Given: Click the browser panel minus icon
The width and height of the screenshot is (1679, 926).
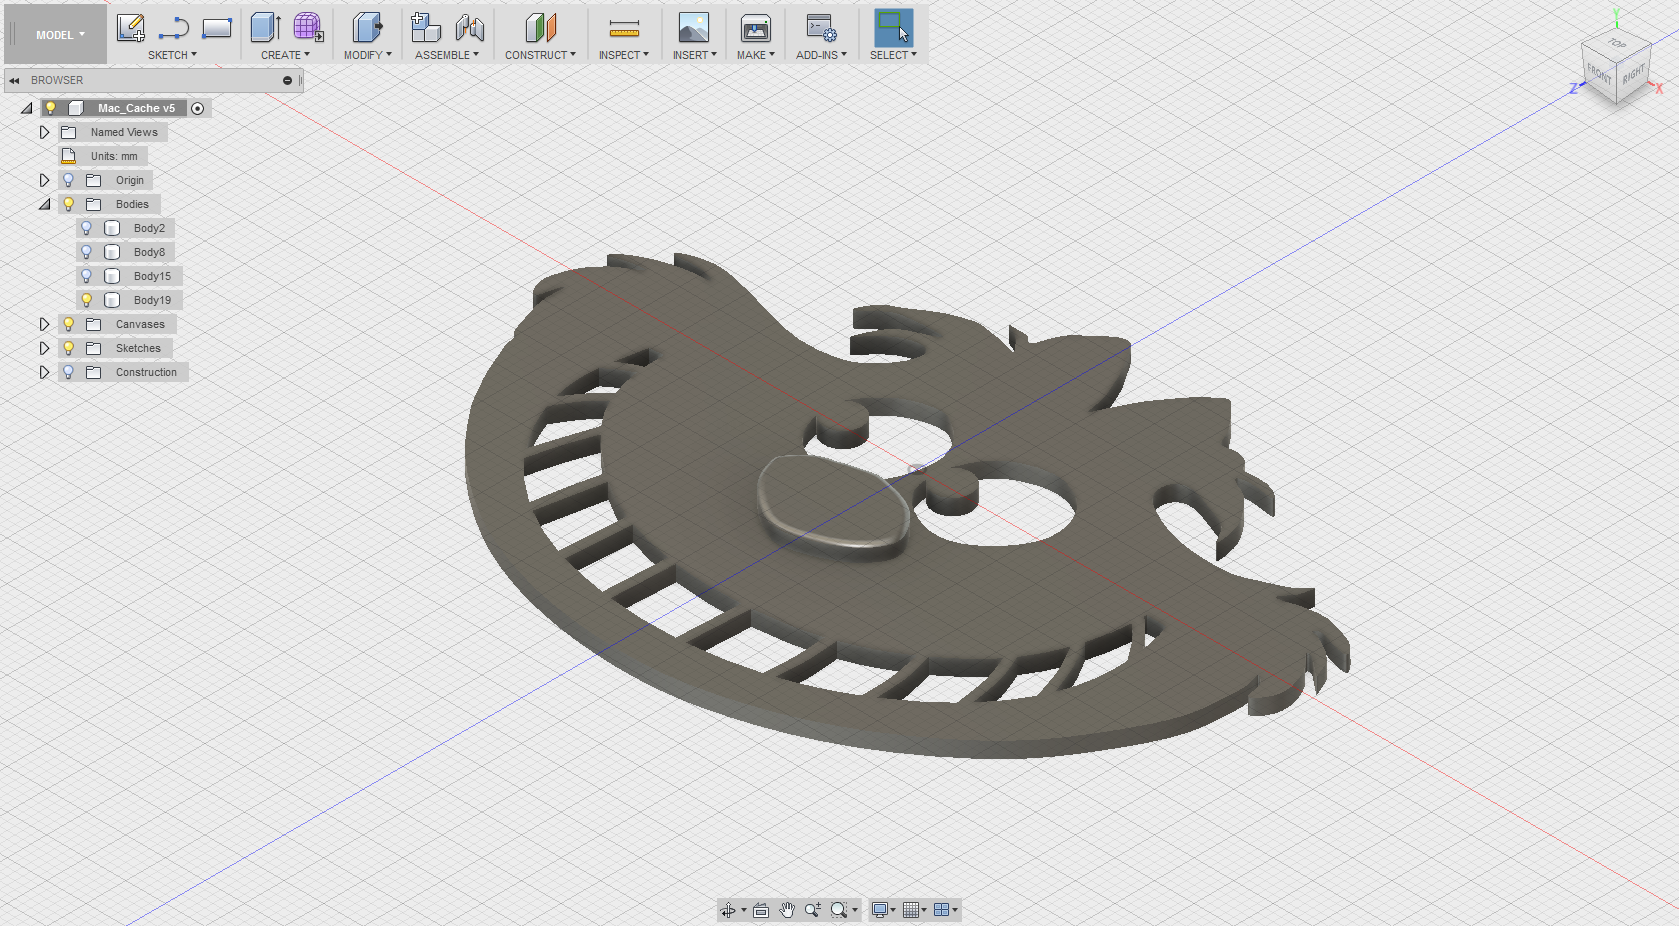Looking at the screenshot, I should [288, 80].
